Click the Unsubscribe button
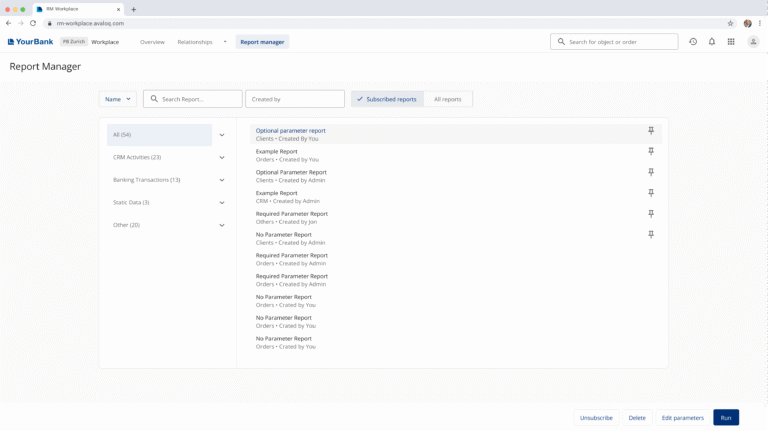The image size is (768, 432). [x=596, y=418]
